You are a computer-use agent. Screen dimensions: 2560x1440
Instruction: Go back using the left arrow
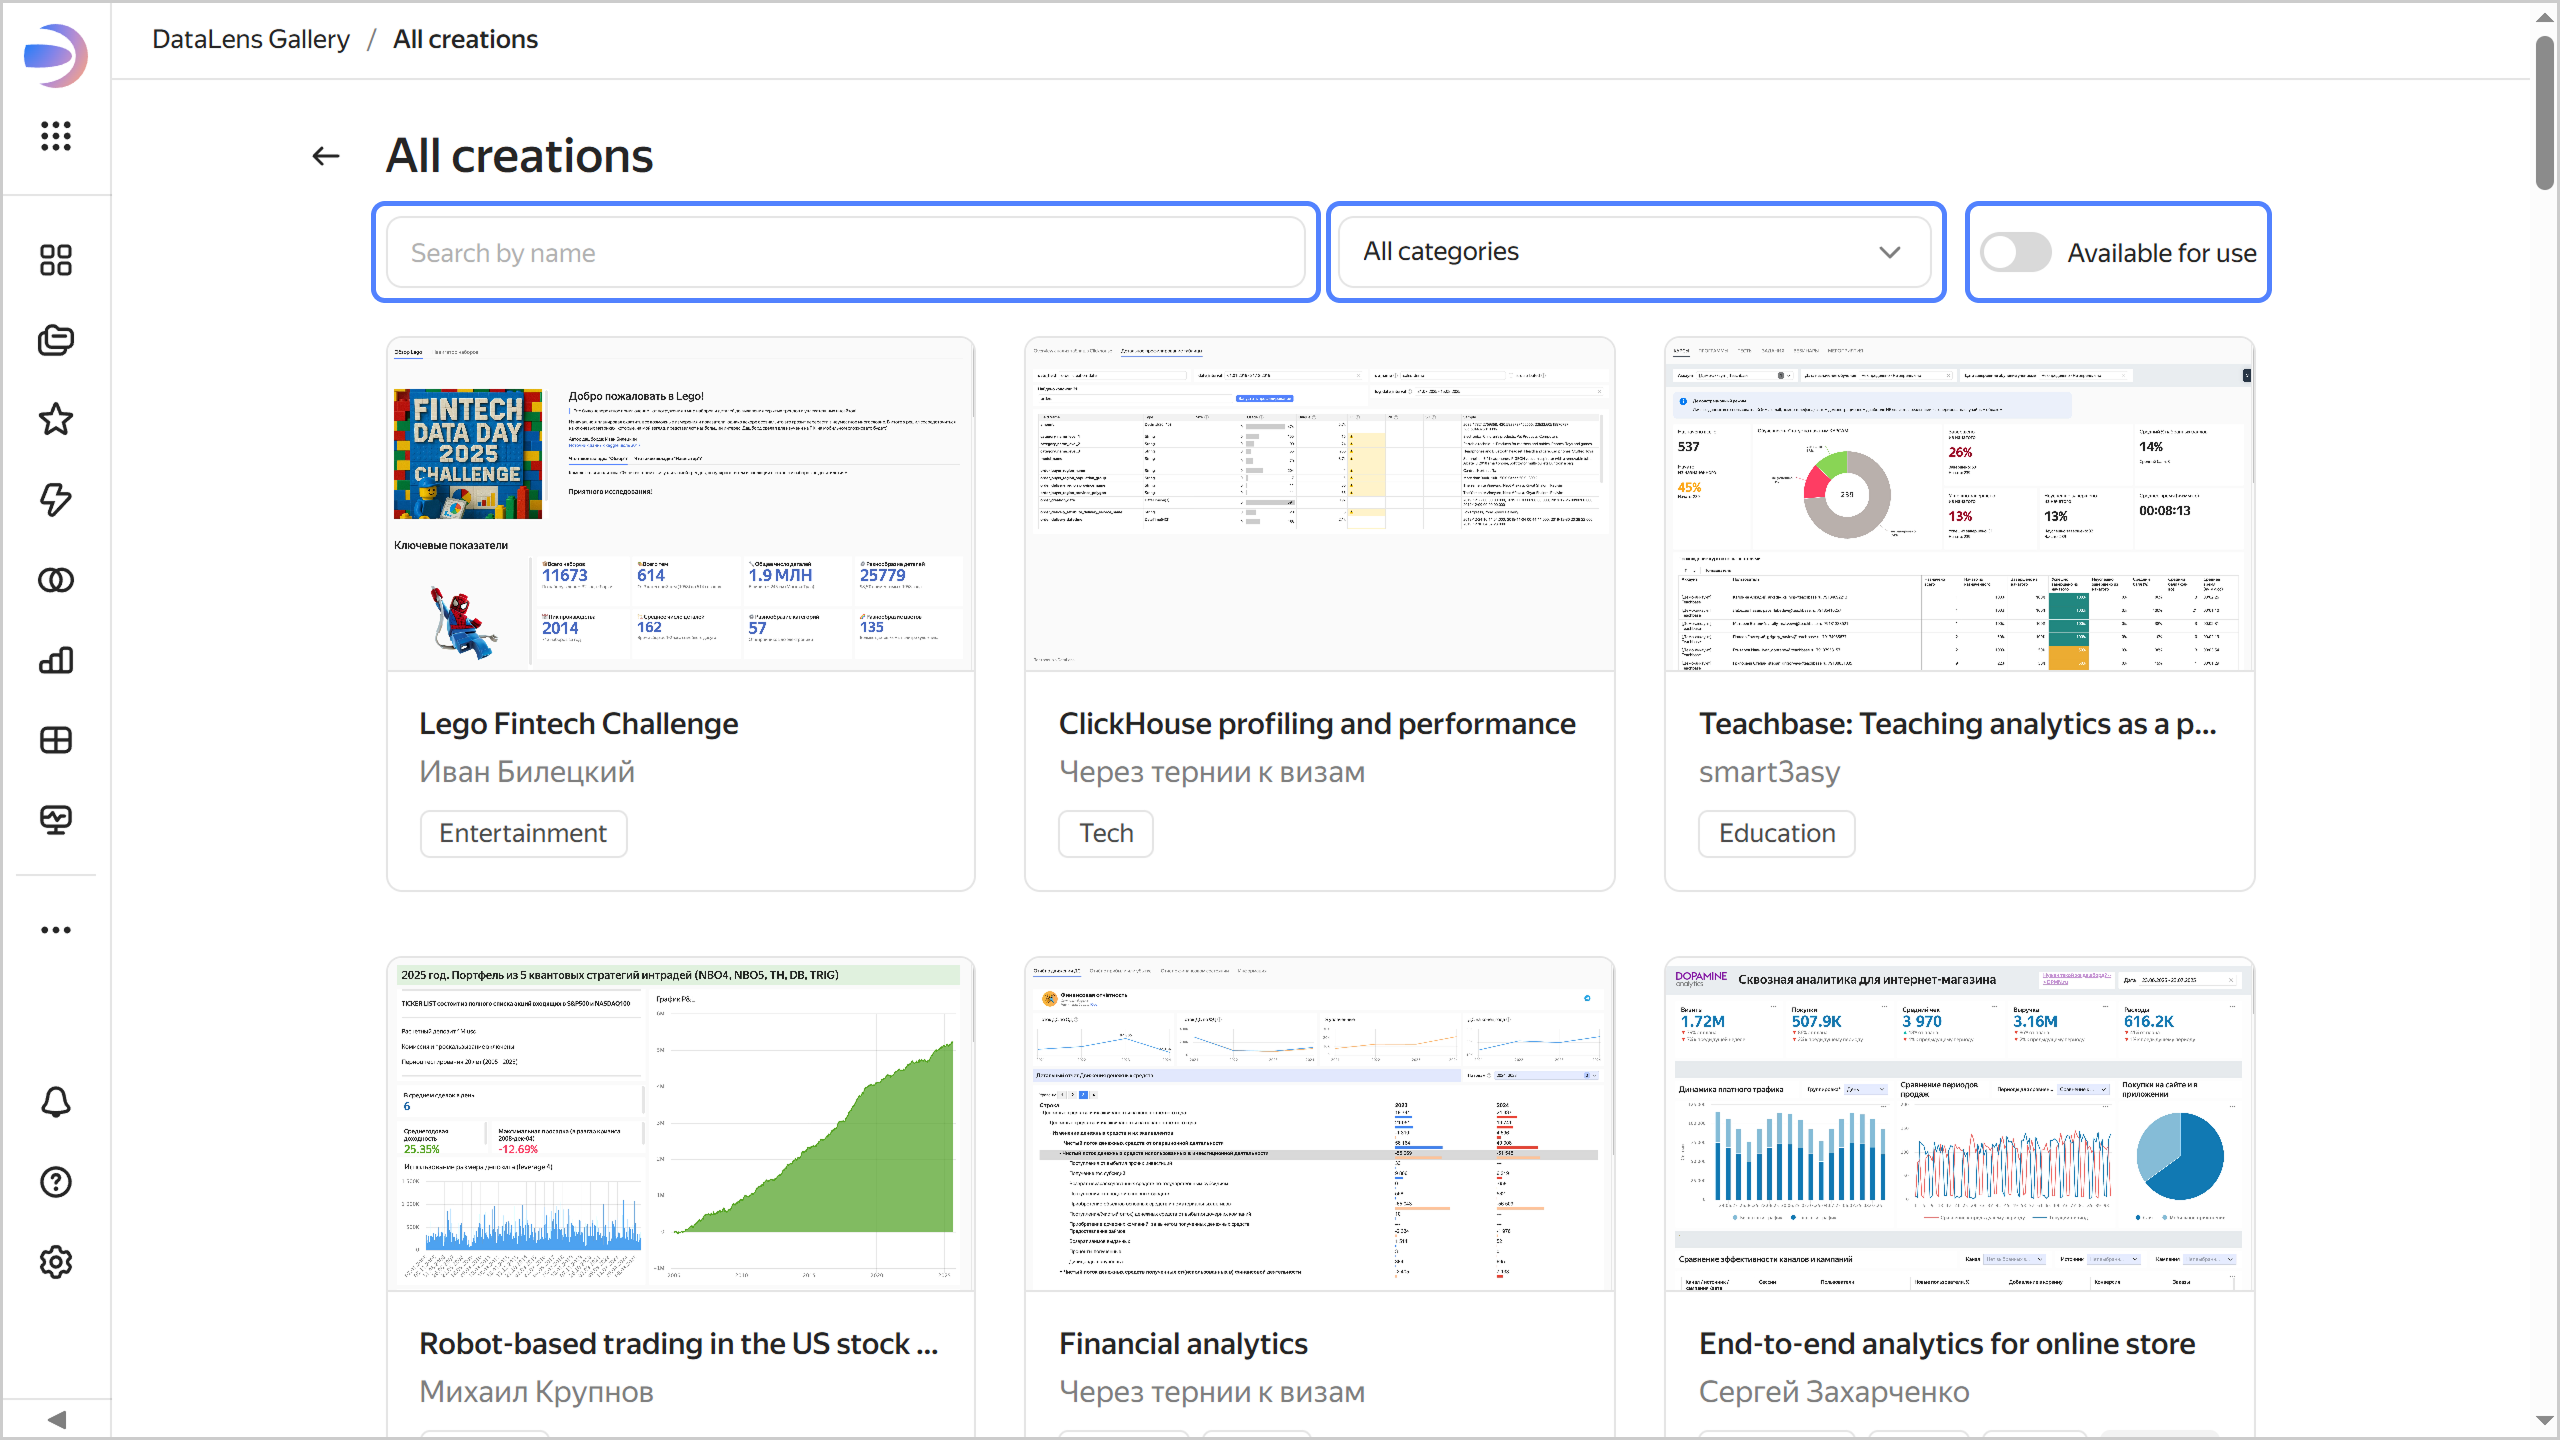click(326, 156)
